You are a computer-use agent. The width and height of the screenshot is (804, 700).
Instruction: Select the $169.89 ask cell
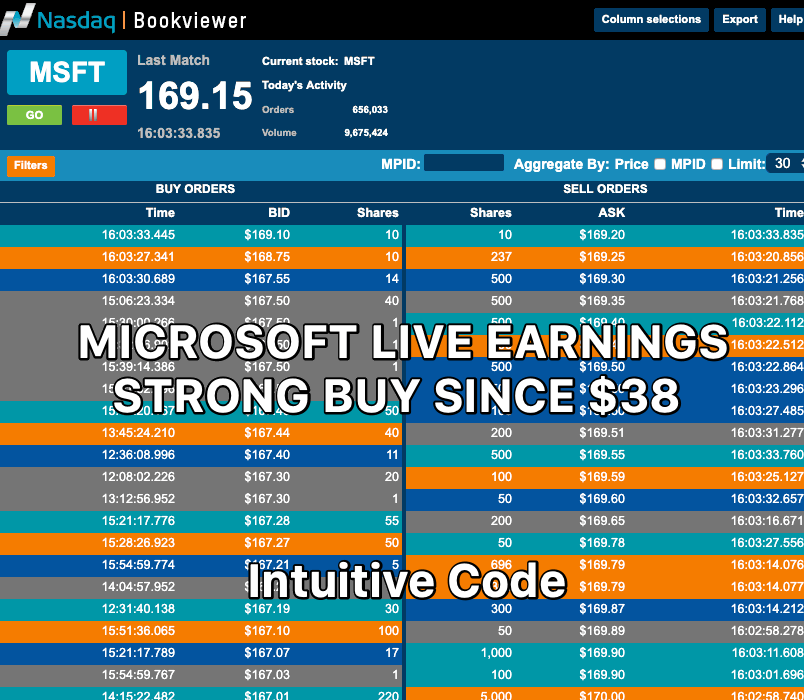602,631
